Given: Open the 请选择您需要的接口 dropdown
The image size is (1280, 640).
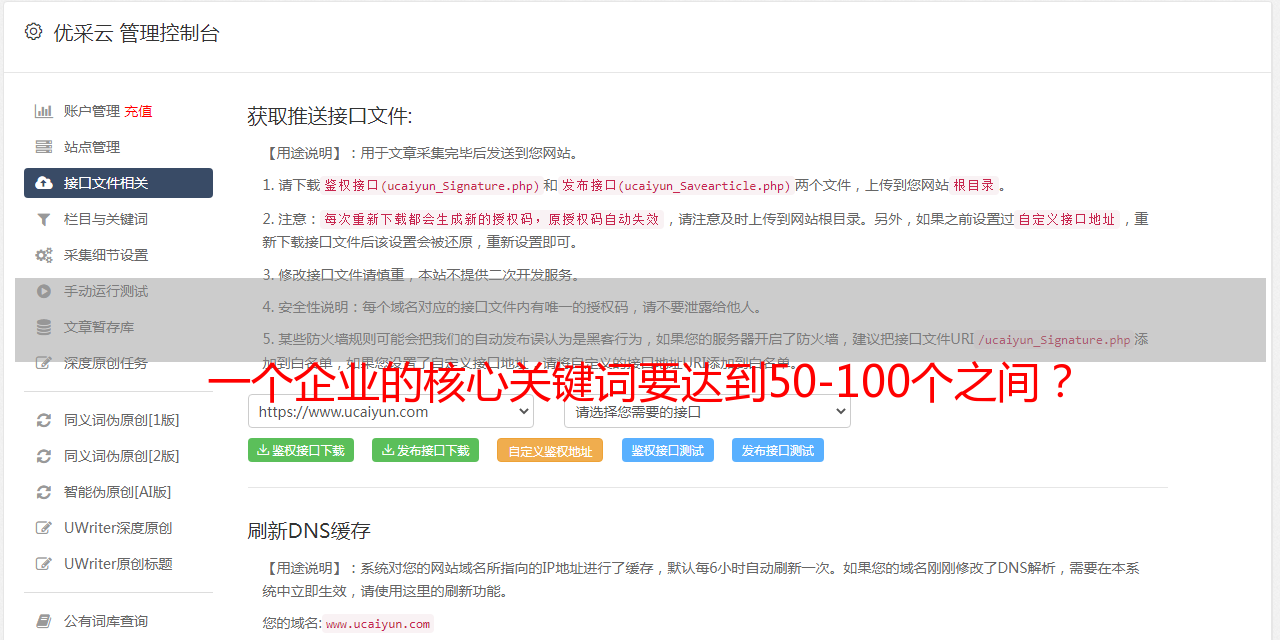Looking at the screenshot, I should coord(708,411).
